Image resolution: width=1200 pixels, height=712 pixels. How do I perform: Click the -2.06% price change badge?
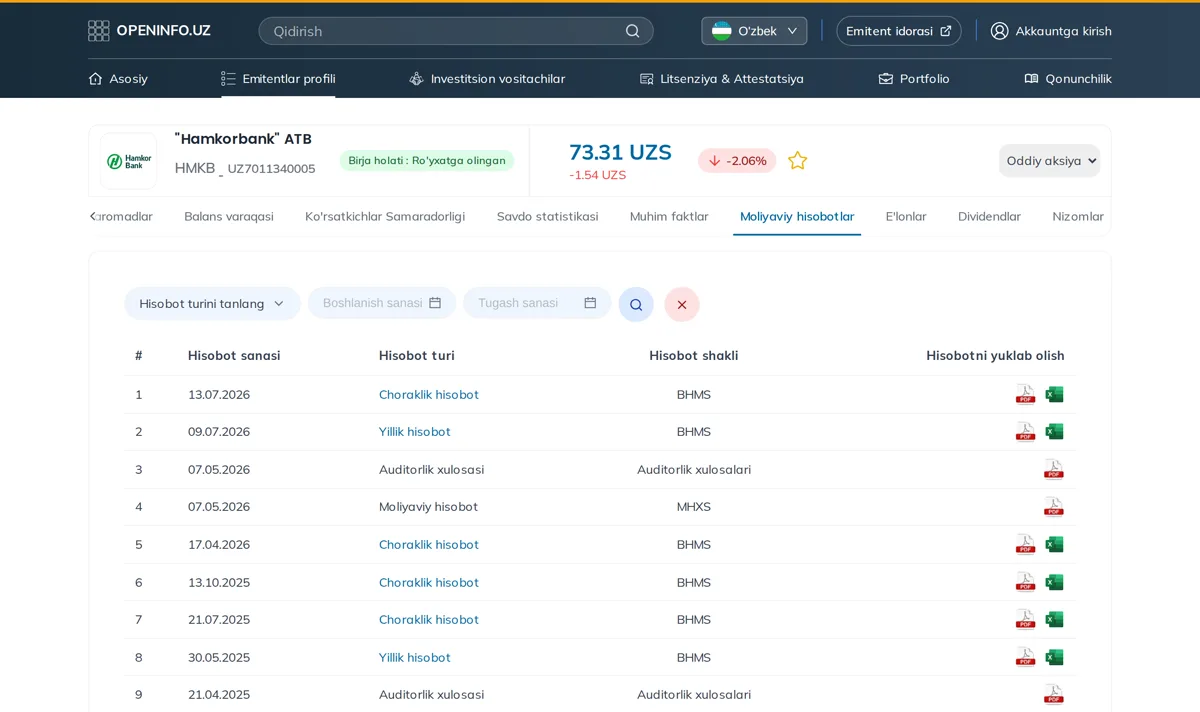[737, 160]
